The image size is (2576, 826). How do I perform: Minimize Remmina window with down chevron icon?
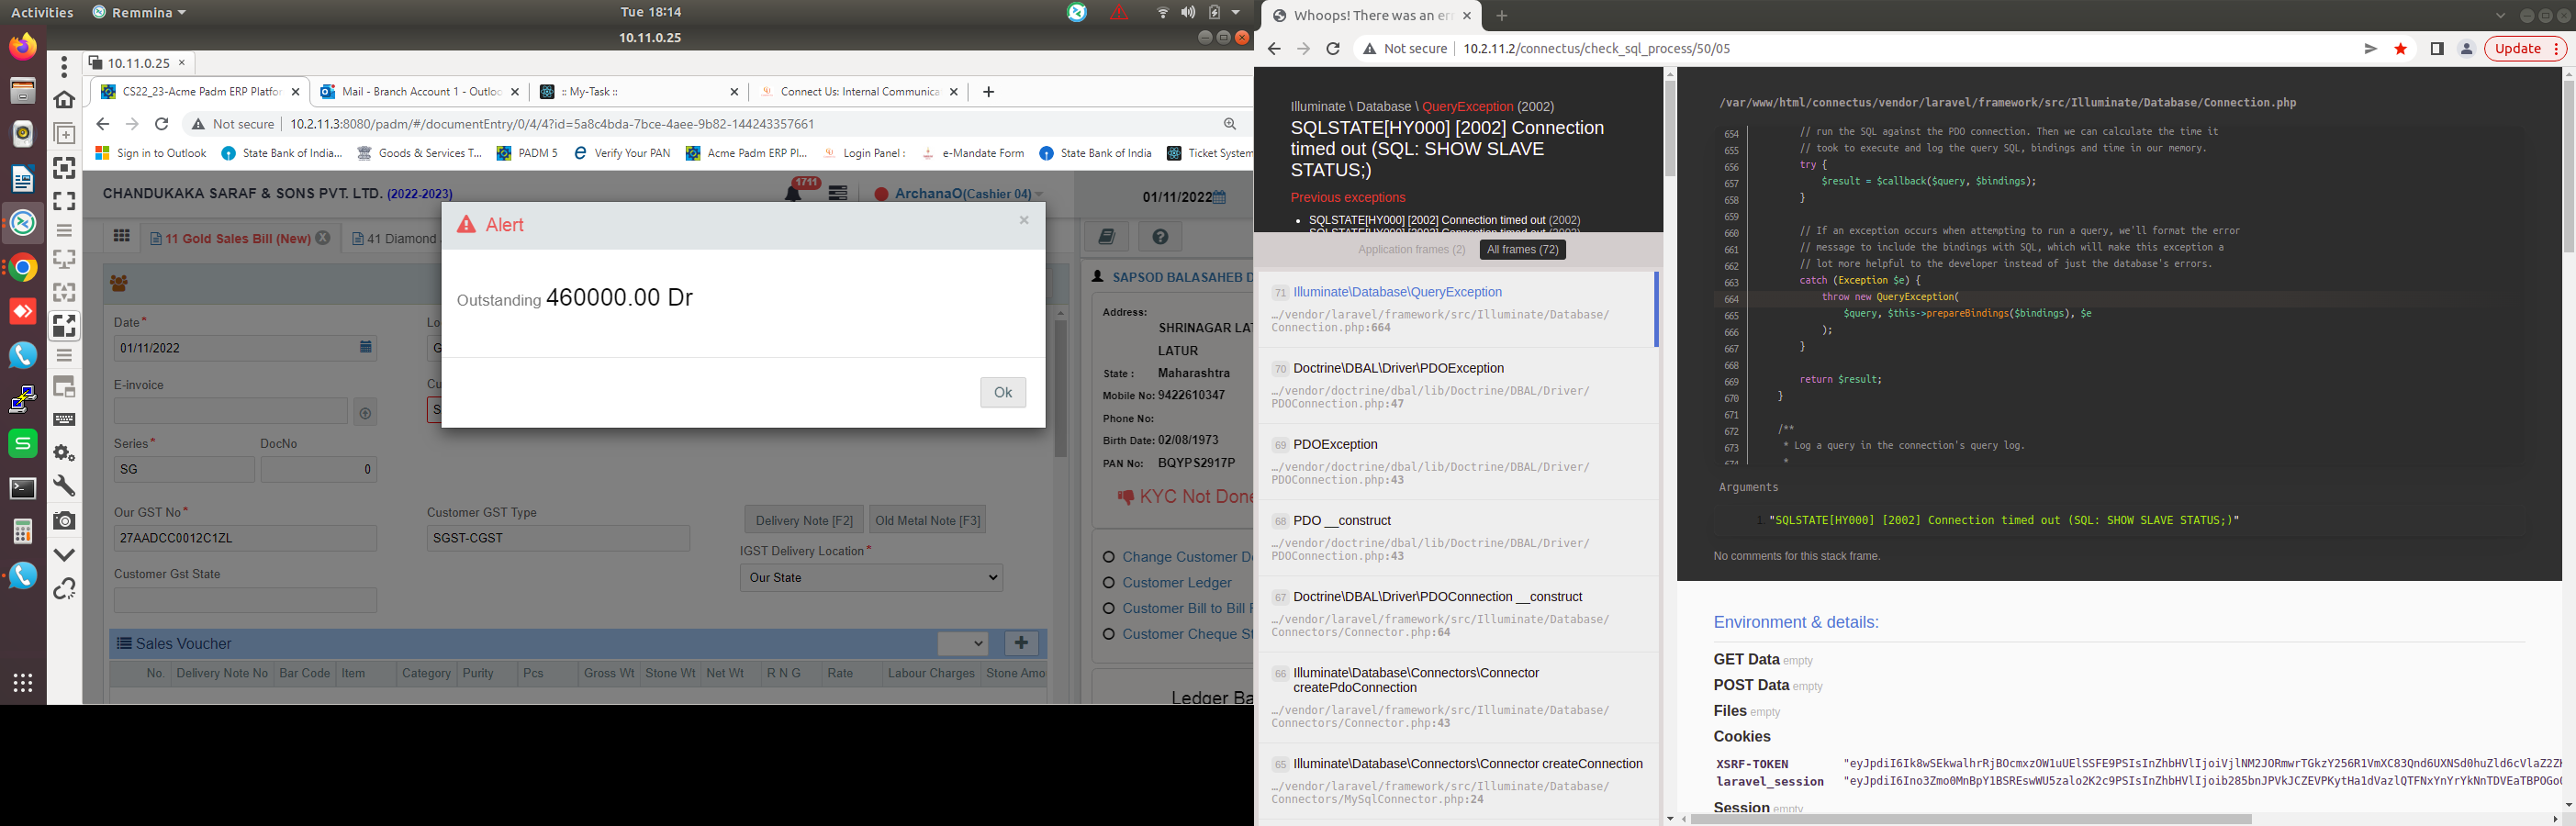(x=64, y=555)
